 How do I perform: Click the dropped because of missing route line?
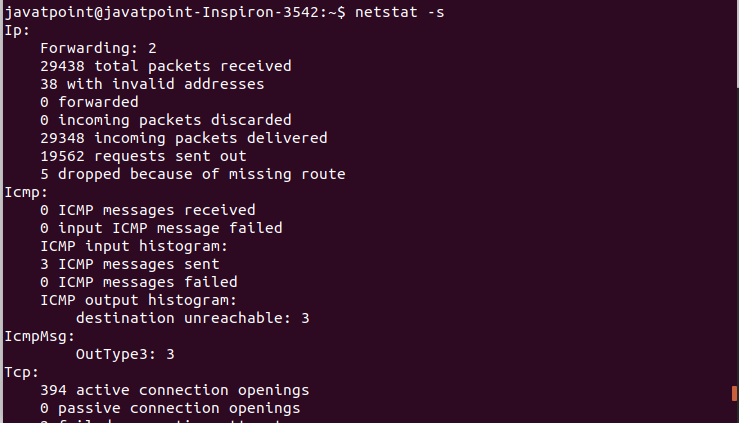192,173
